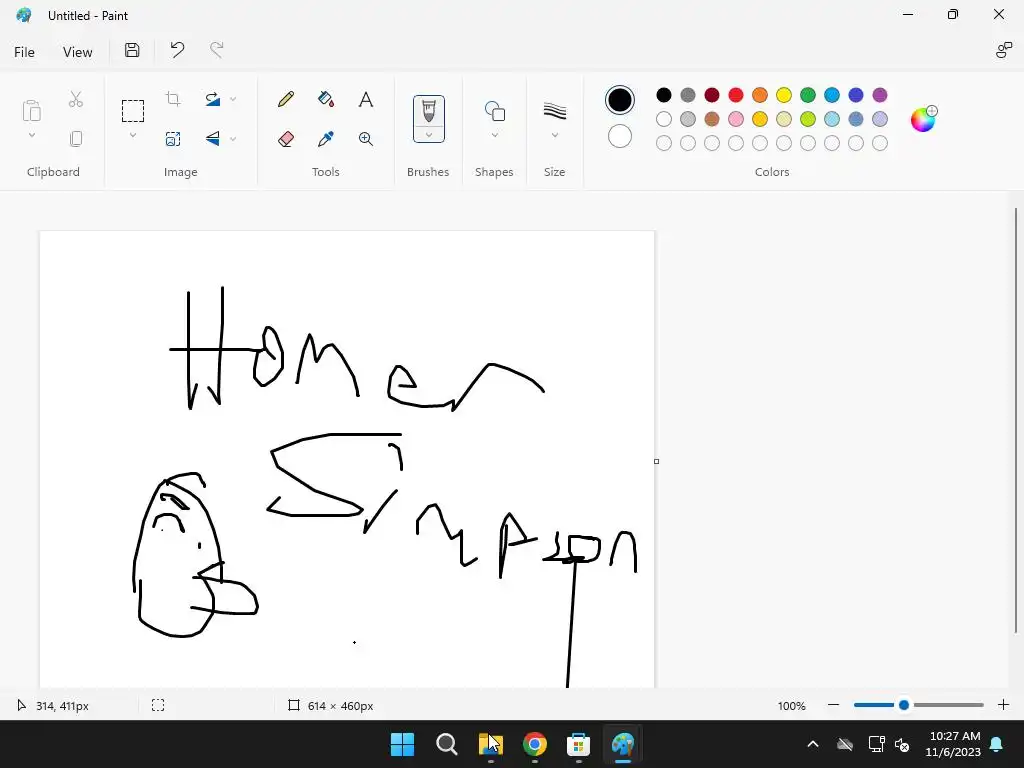Screen dimensions: 1024x768
Task: Open File Explorer from the taskbar
Action: (490, 744)
